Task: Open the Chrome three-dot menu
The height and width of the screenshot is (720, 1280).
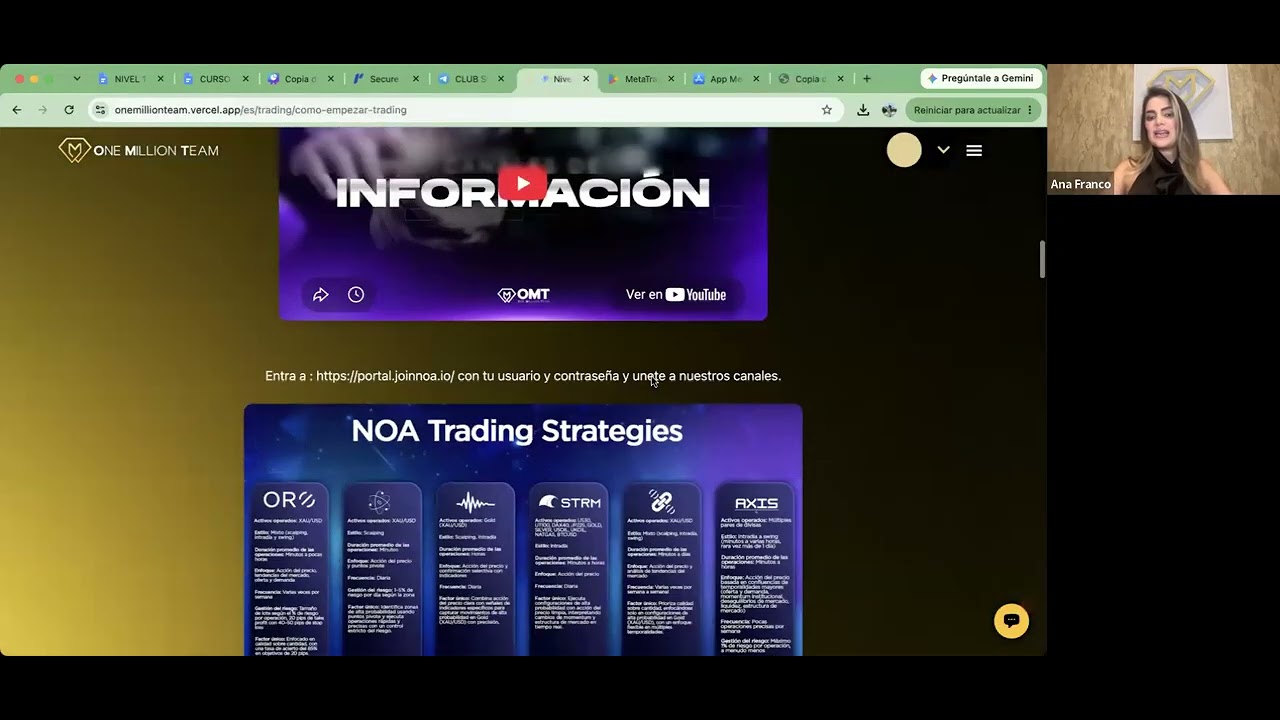Action: [x=1030, y=110]
